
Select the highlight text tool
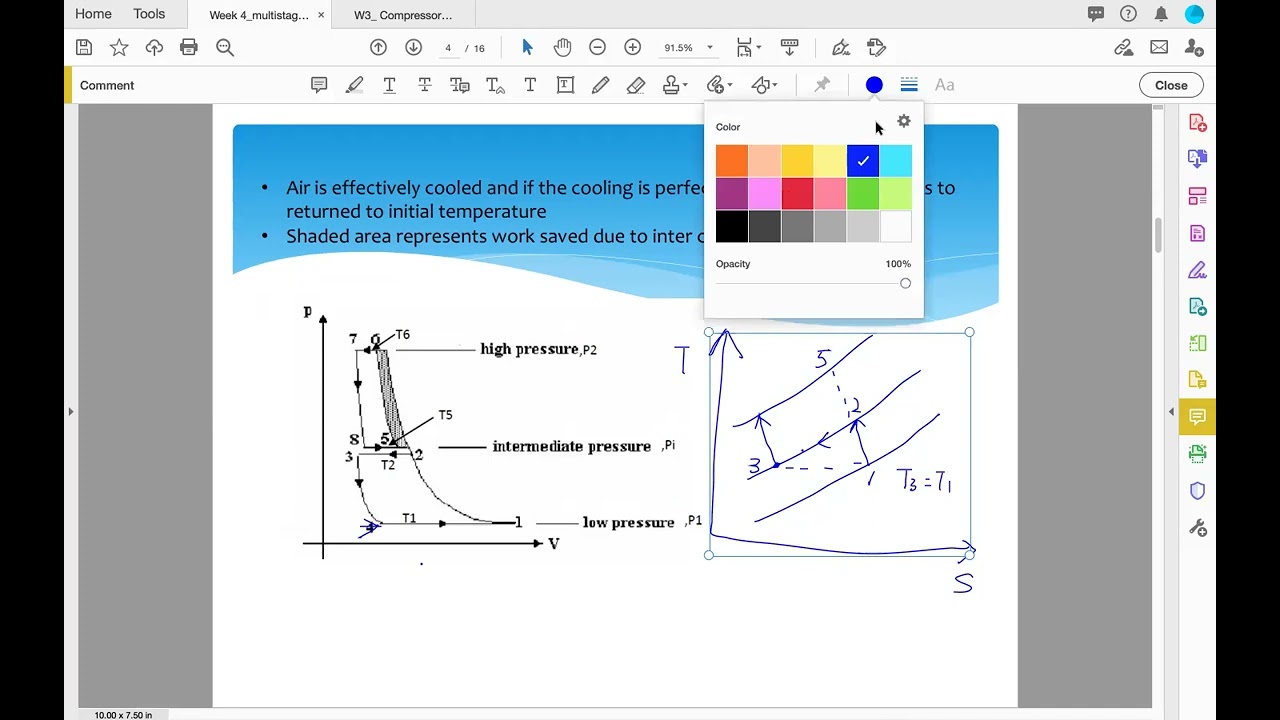point(354,85)
